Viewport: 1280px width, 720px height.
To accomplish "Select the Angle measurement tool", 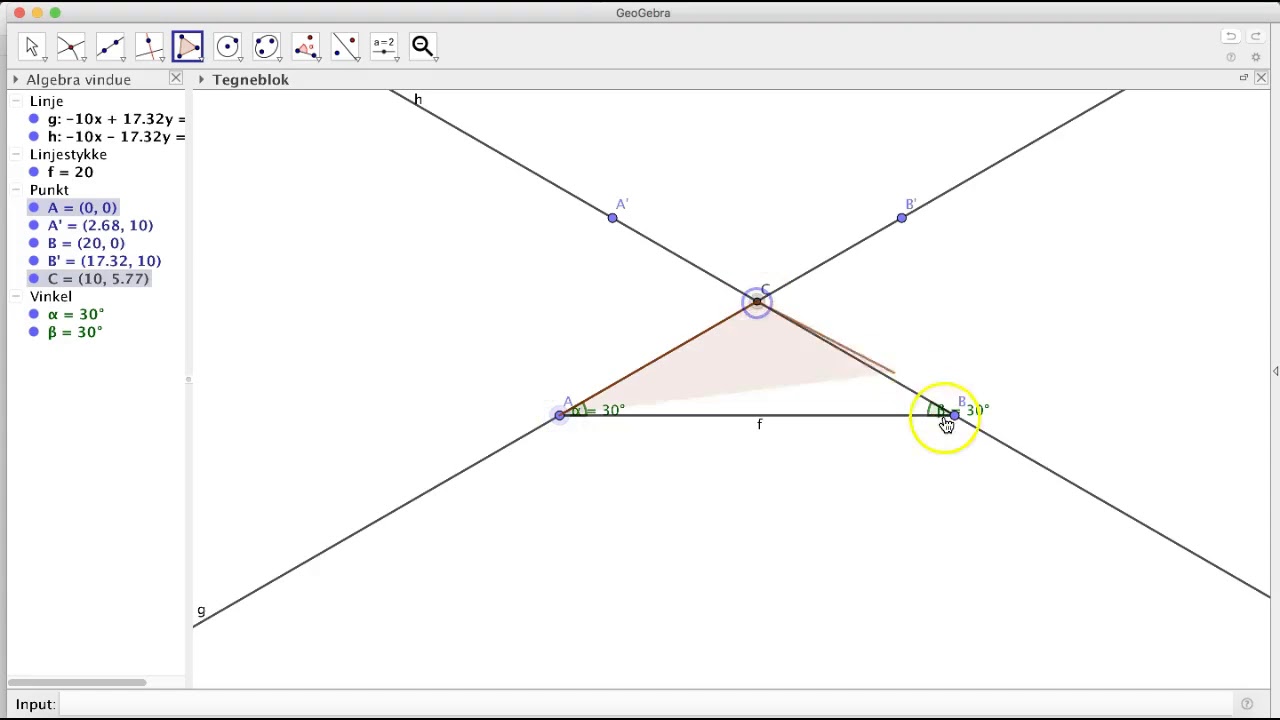I will (305, 46).
